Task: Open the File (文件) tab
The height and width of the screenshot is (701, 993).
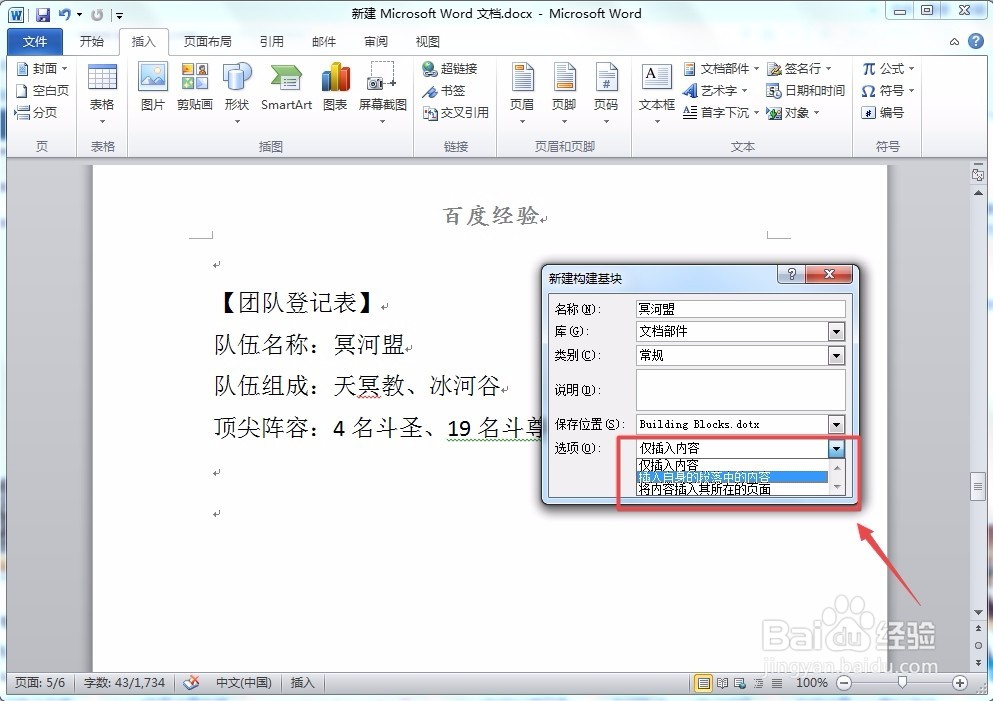Action: [35, 42]
